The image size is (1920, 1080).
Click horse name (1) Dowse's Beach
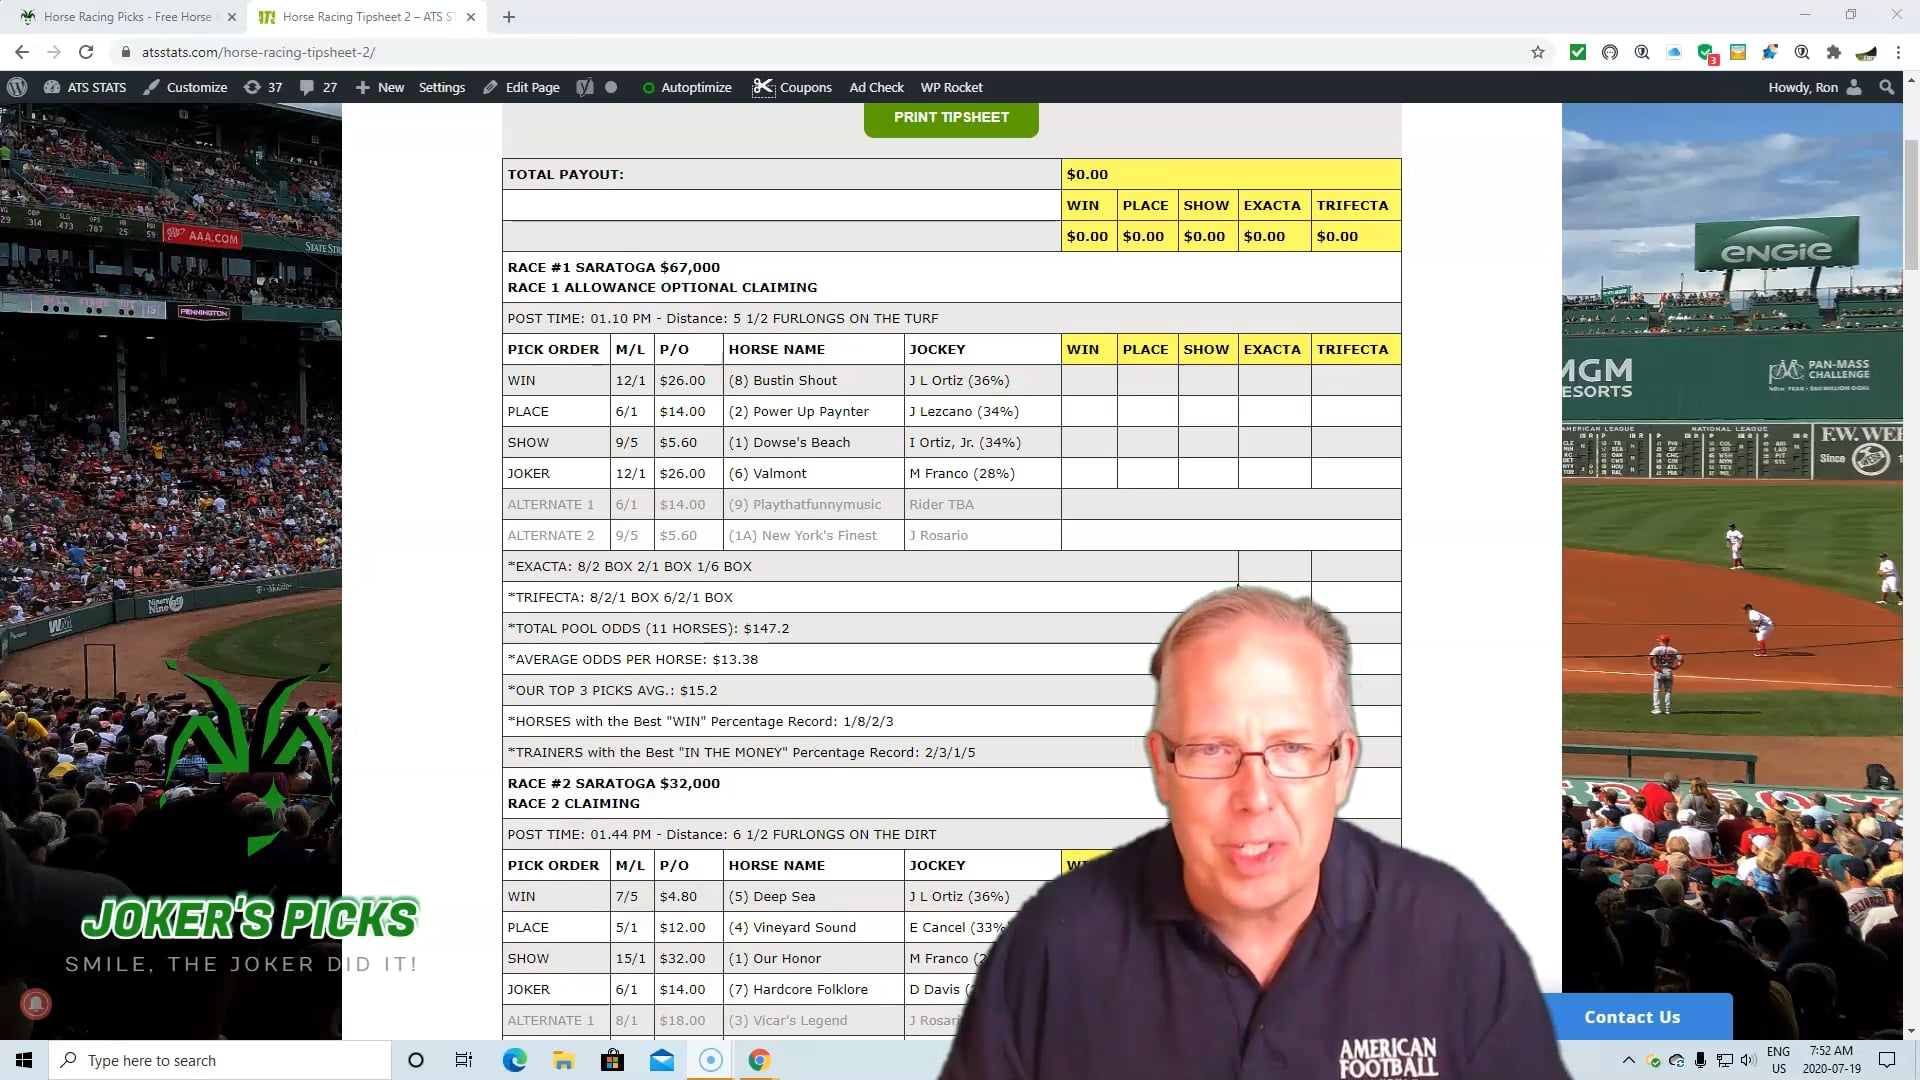pyautogui.click(x=789, y=442)
